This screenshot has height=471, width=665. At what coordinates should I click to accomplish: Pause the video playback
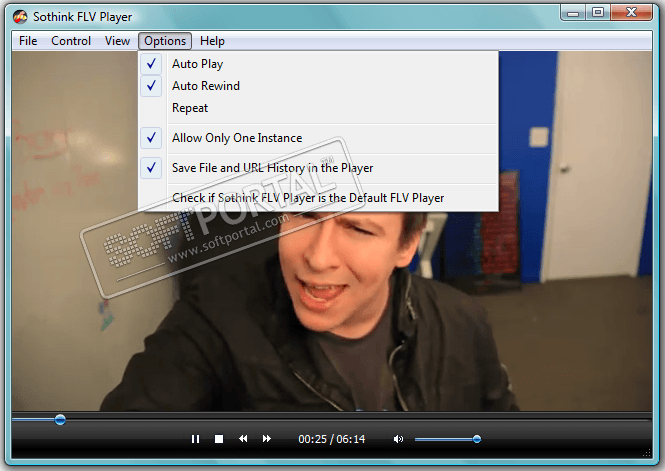195,439
